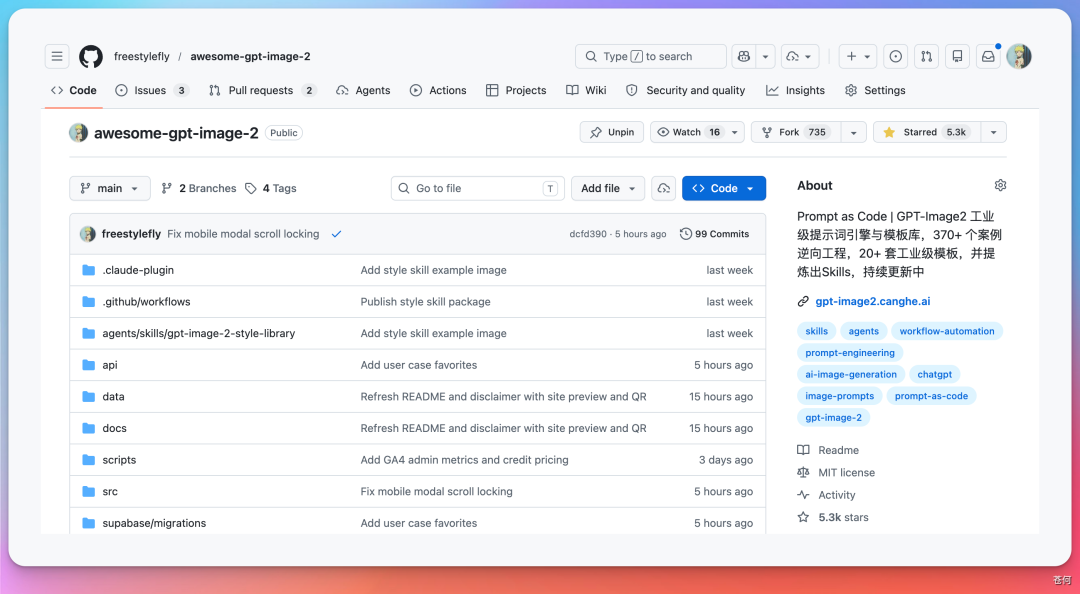Toggle Starred button to unstar repository

tap(926, 132)
